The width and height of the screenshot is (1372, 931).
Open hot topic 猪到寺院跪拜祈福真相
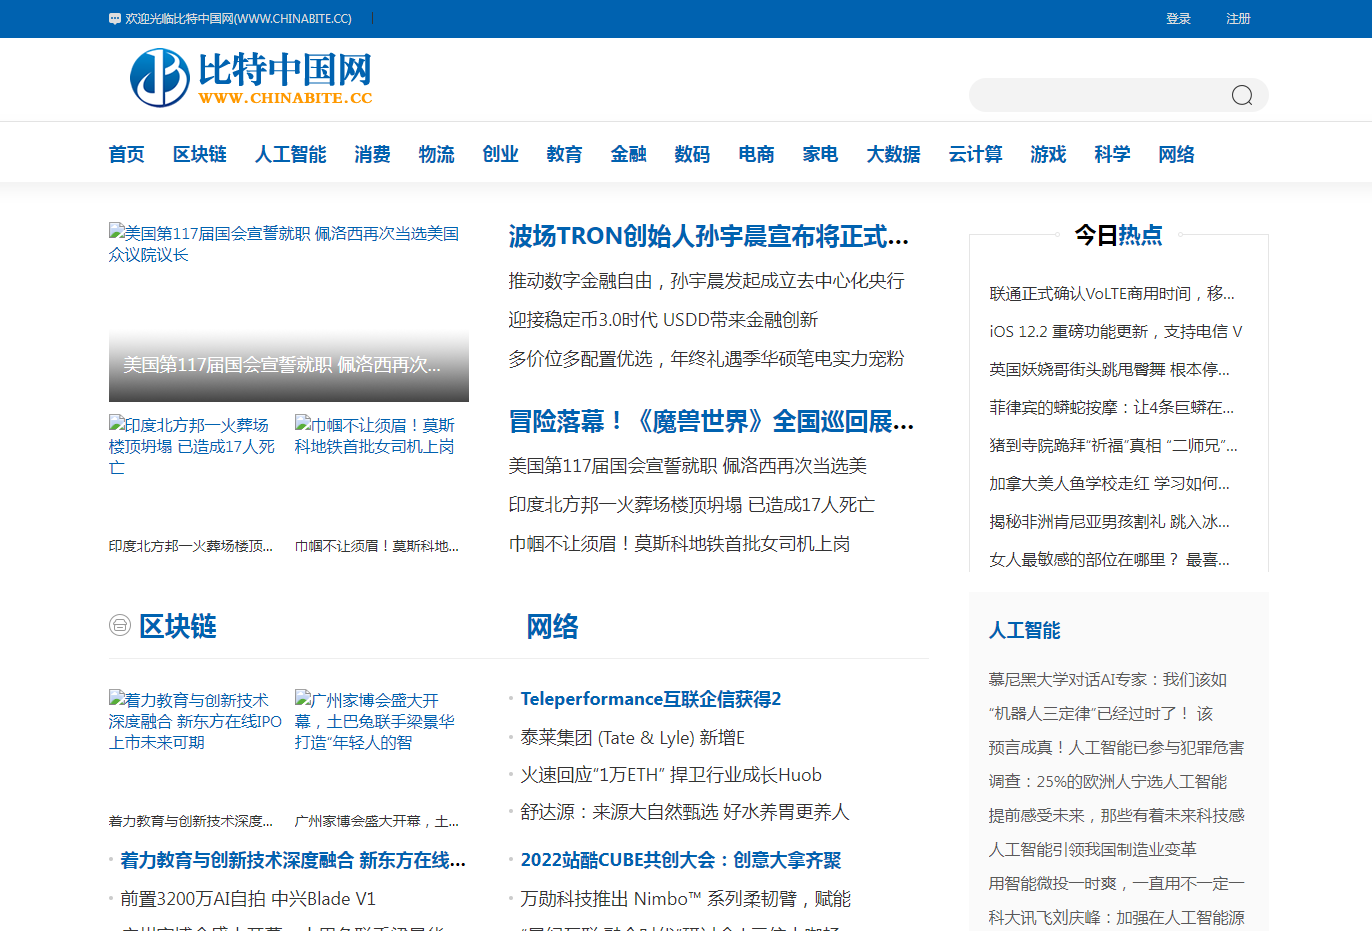pos(1113,446)
